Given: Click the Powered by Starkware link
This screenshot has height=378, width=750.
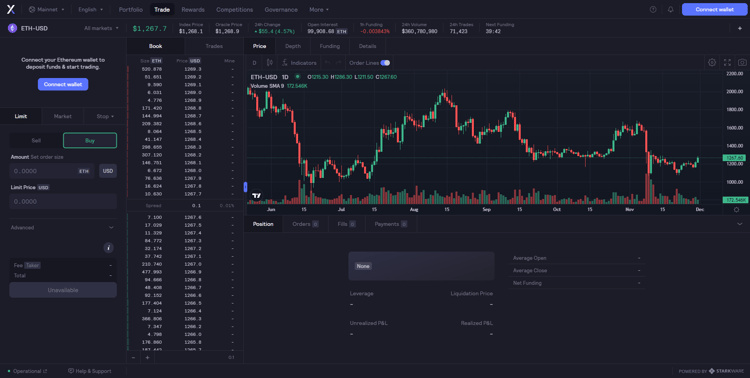Looking at the screenshot, I should [x=710, y=371].
